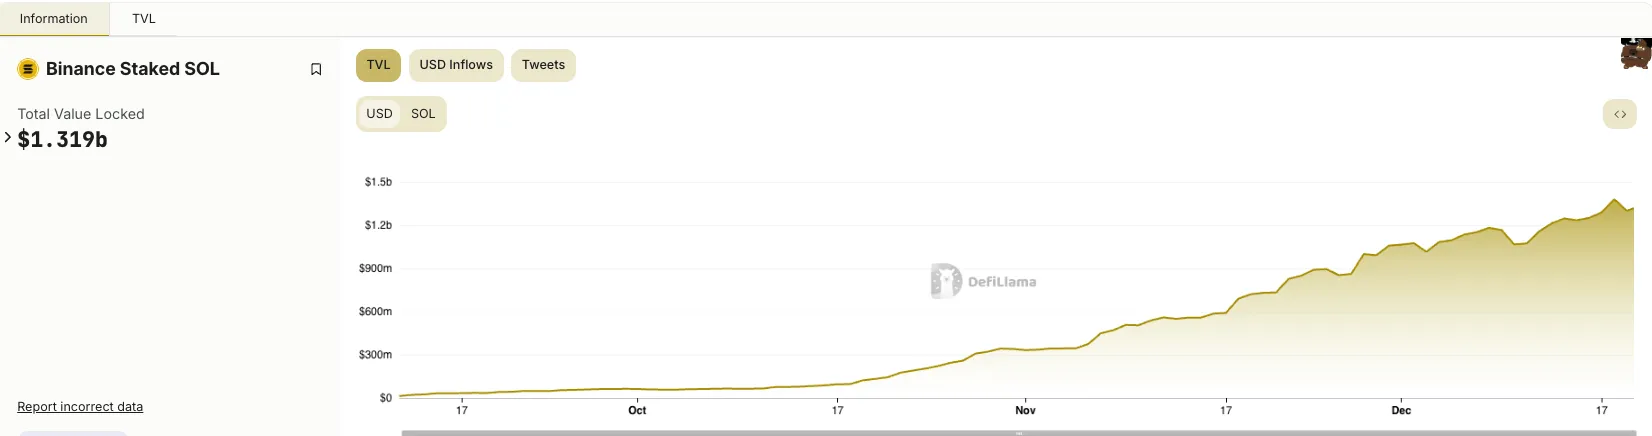This screenshot has height=436, width=1652.
Task: Switch to the TVL tab
Action: [144, 19]
